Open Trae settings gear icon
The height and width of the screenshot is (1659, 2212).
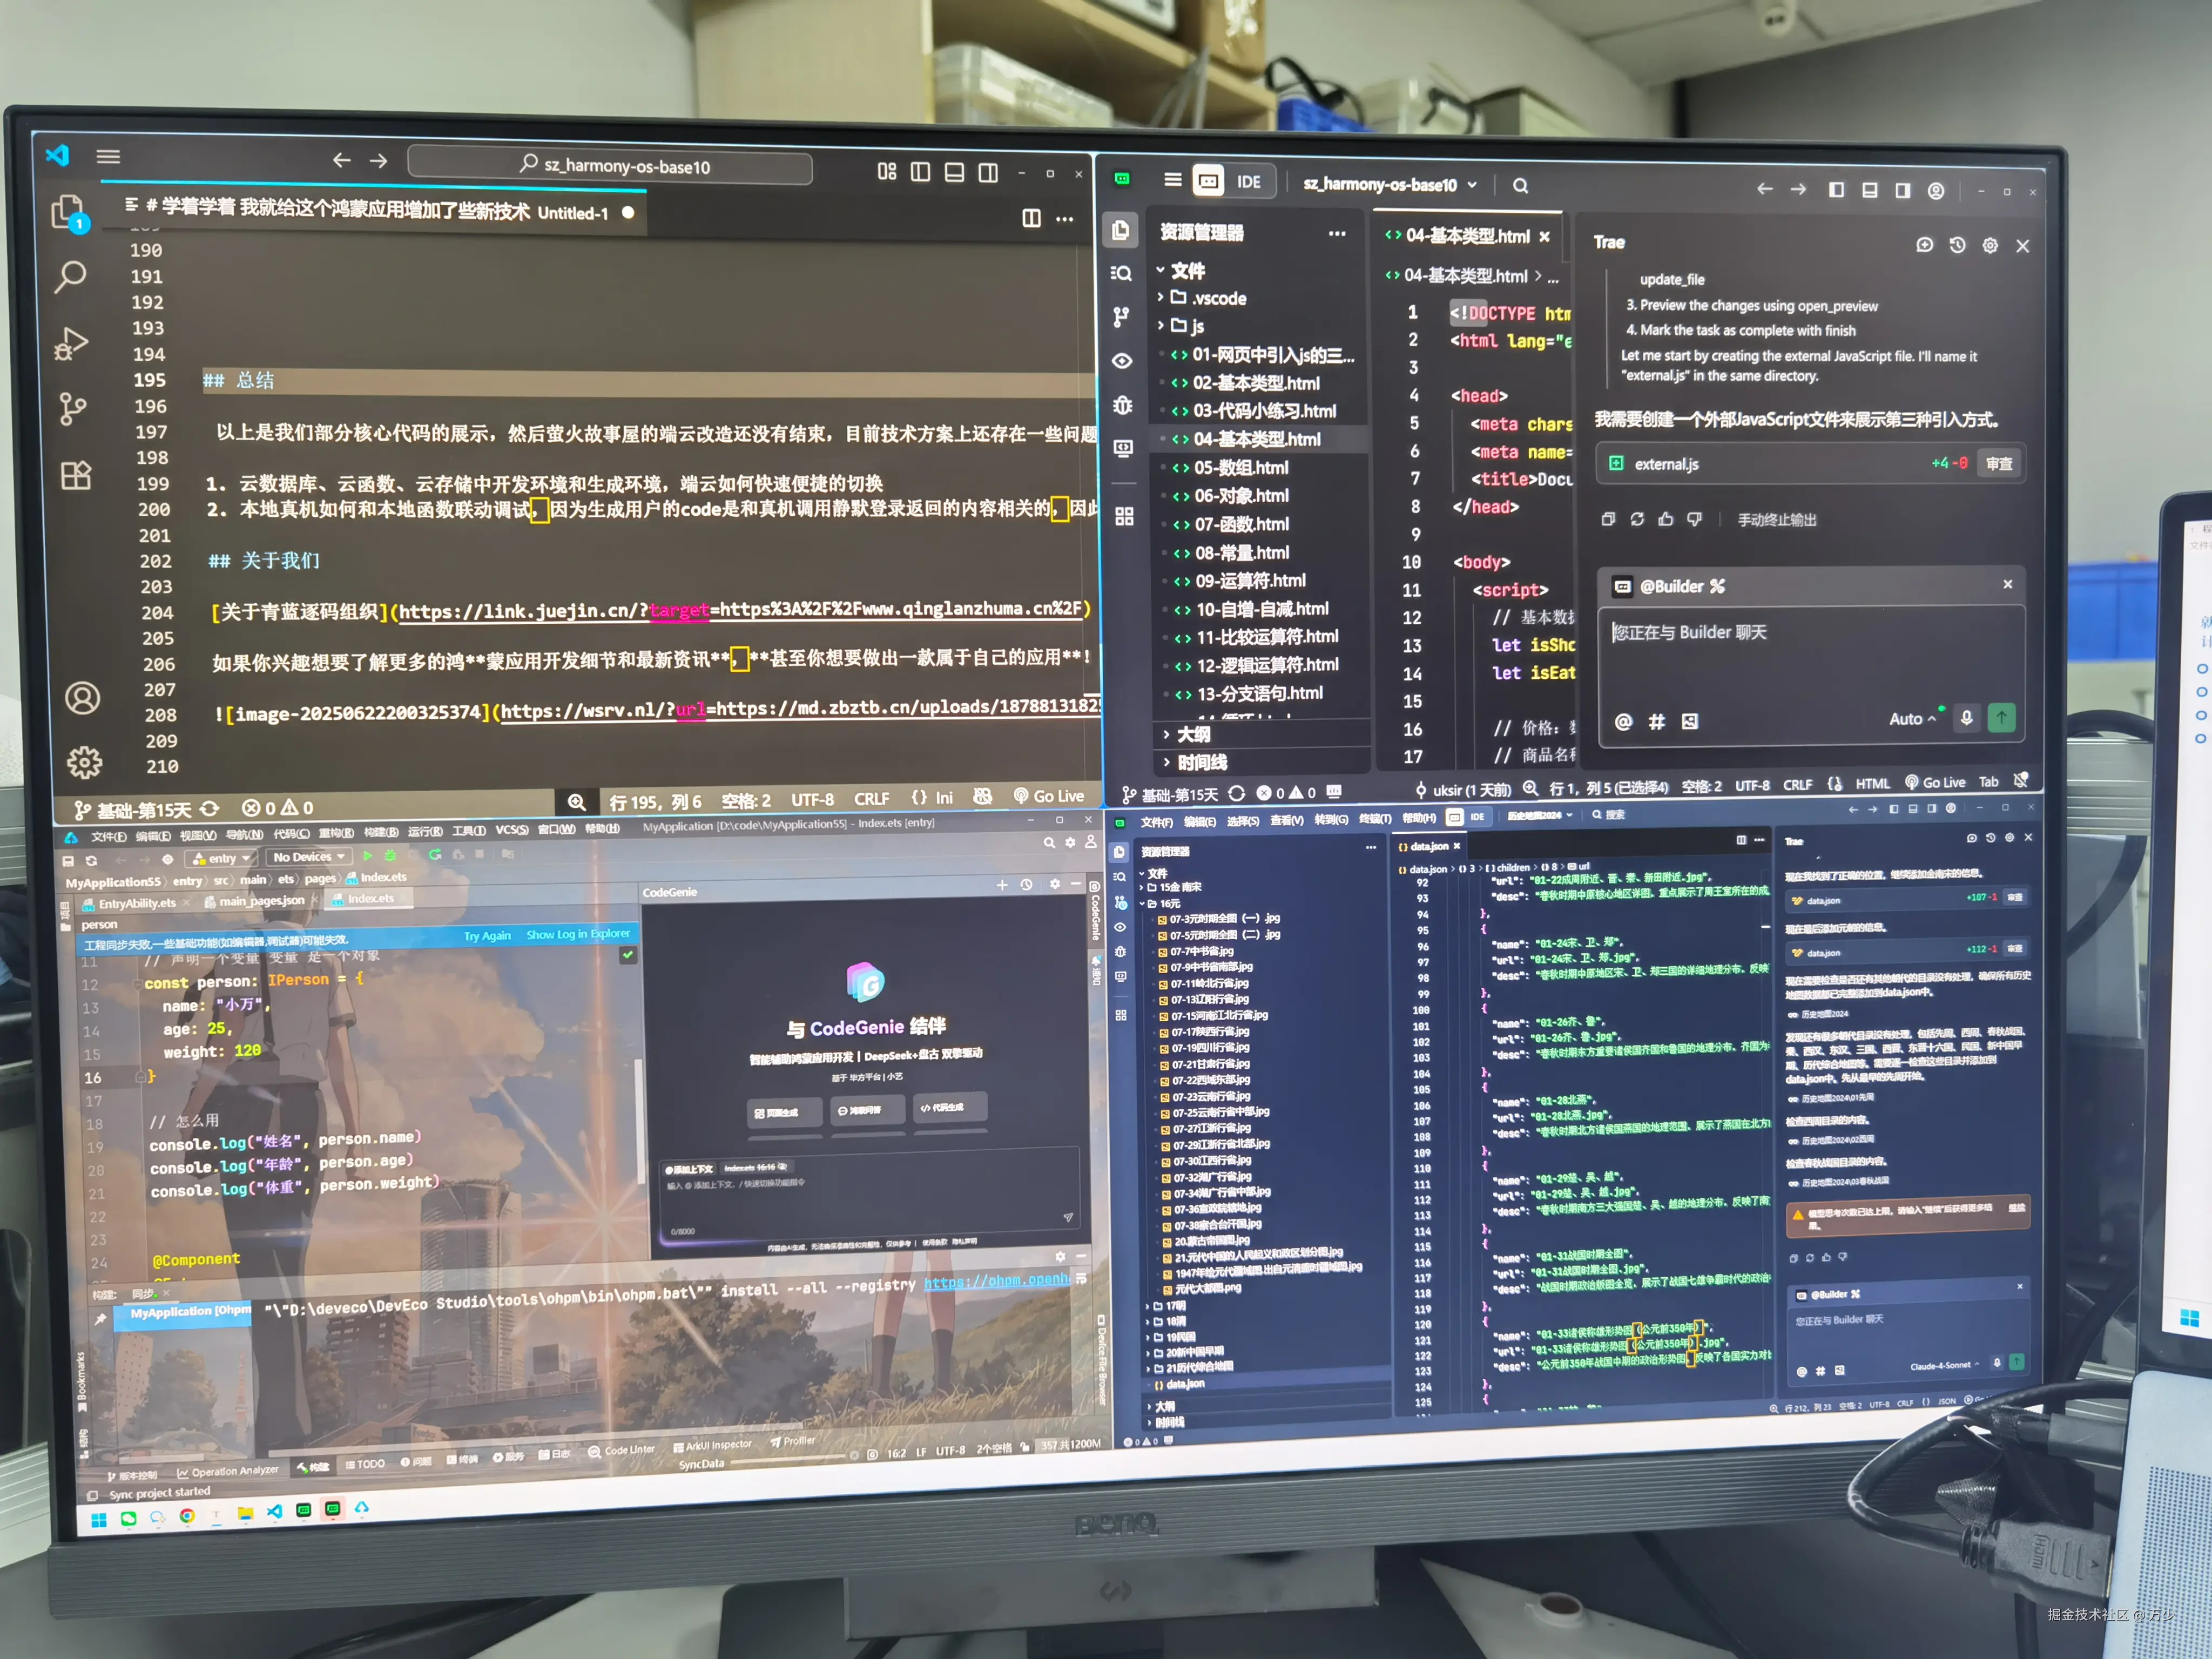tap(1990, 245)
